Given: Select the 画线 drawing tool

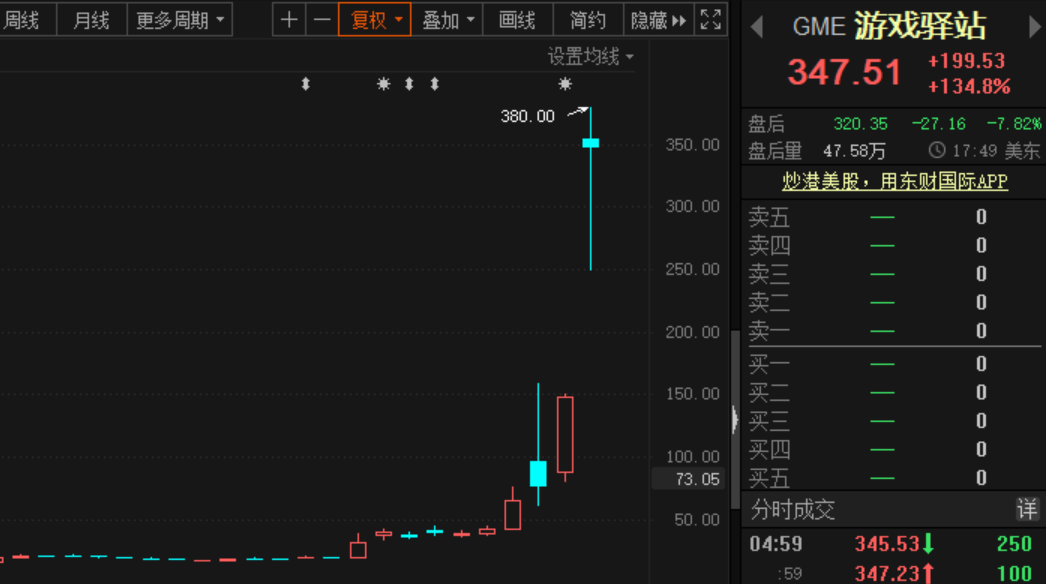Looking at the screenshot, I should click(x=517, y=20).
